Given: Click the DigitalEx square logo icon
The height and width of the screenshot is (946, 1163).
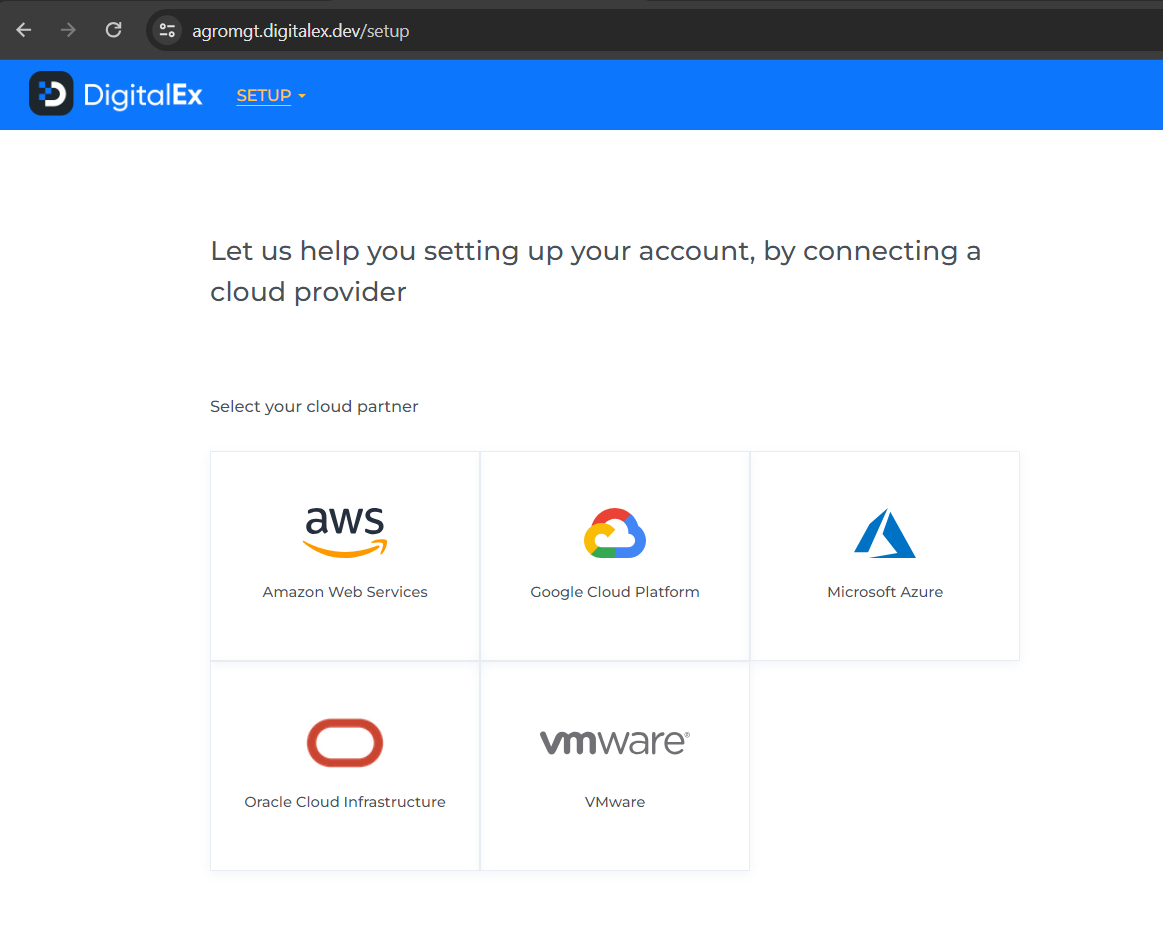Looking at the screenshot, I should click(x=51, y=94).
